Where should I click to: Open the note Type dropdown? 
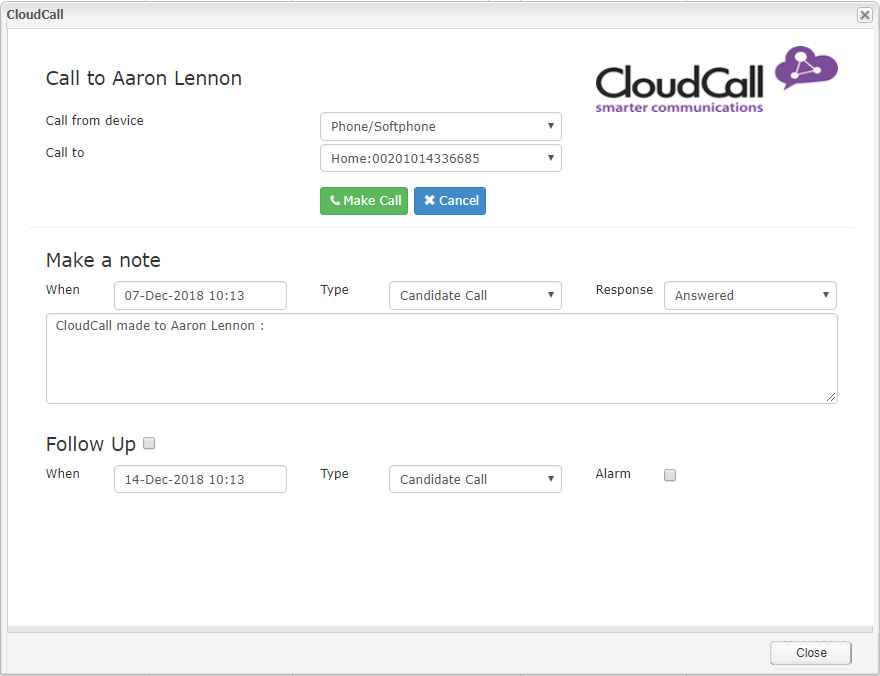[475, 296]
